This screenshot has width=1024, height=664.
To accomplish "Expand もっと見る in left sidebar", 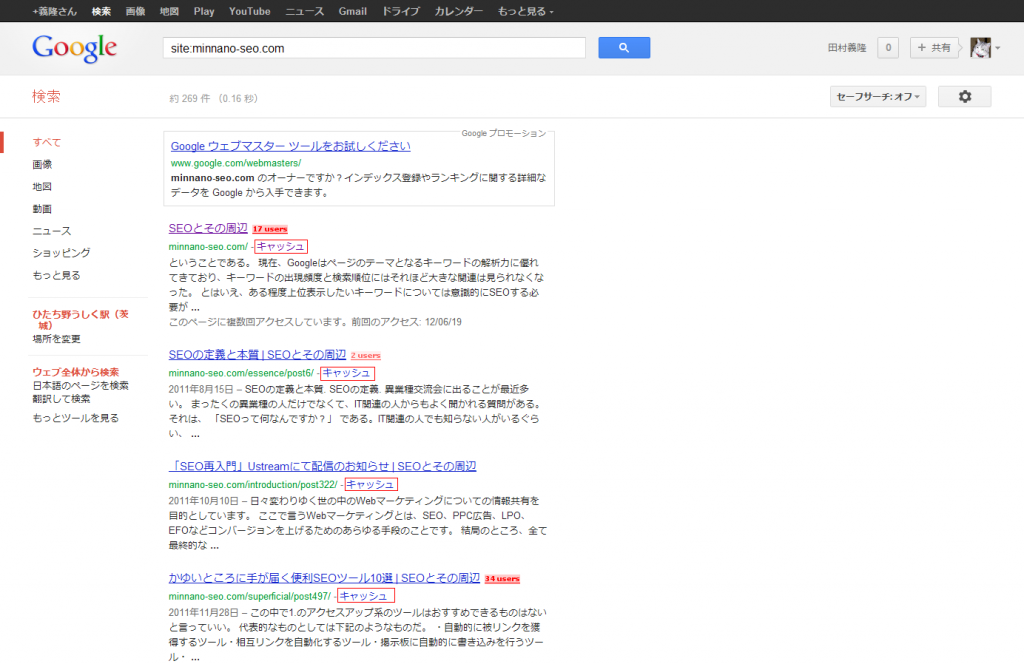I will click(56, 276).
